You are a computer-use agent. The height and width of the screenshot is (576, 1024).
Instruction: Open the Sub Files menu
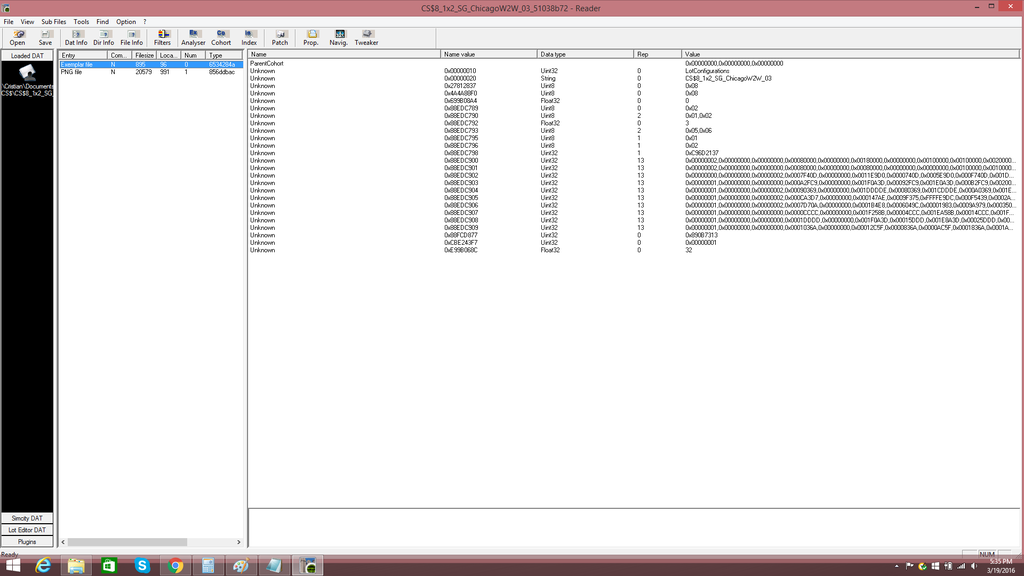coord(54,22)
